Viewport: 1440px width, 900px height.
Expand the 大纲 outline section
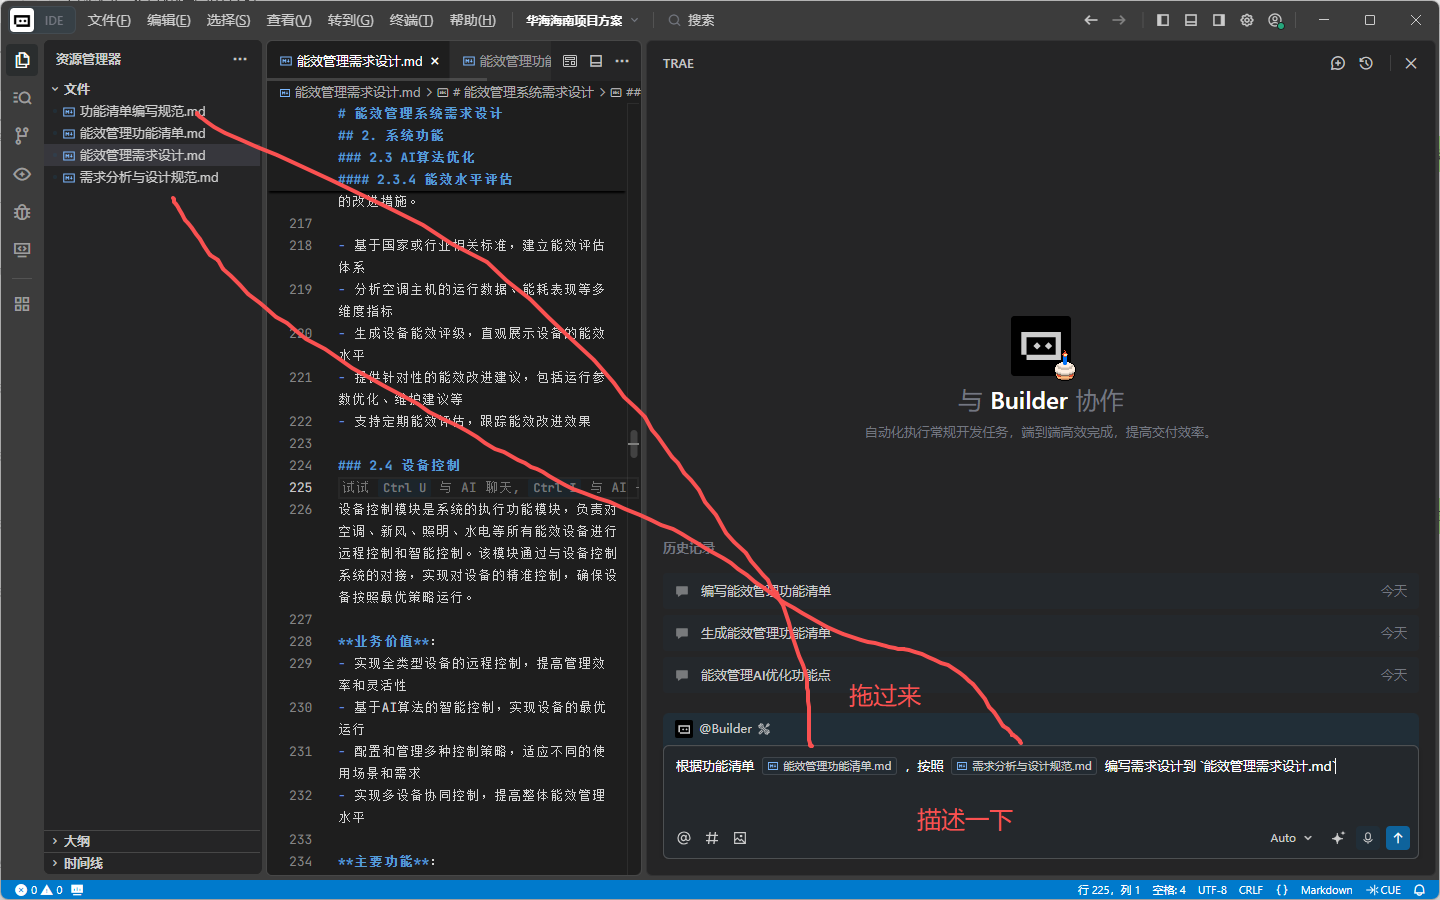[x=77, y=841]
